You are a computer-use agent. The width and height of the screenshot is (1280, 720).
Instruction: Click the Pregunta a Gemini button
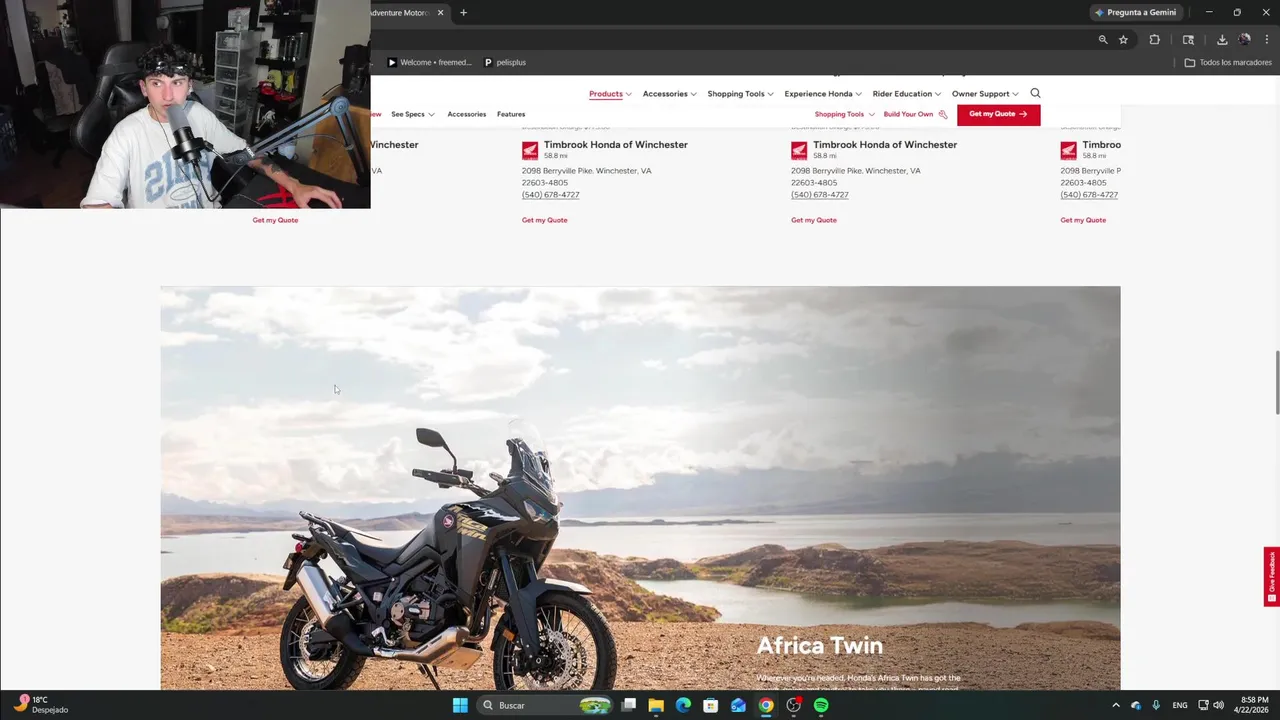1135,12
